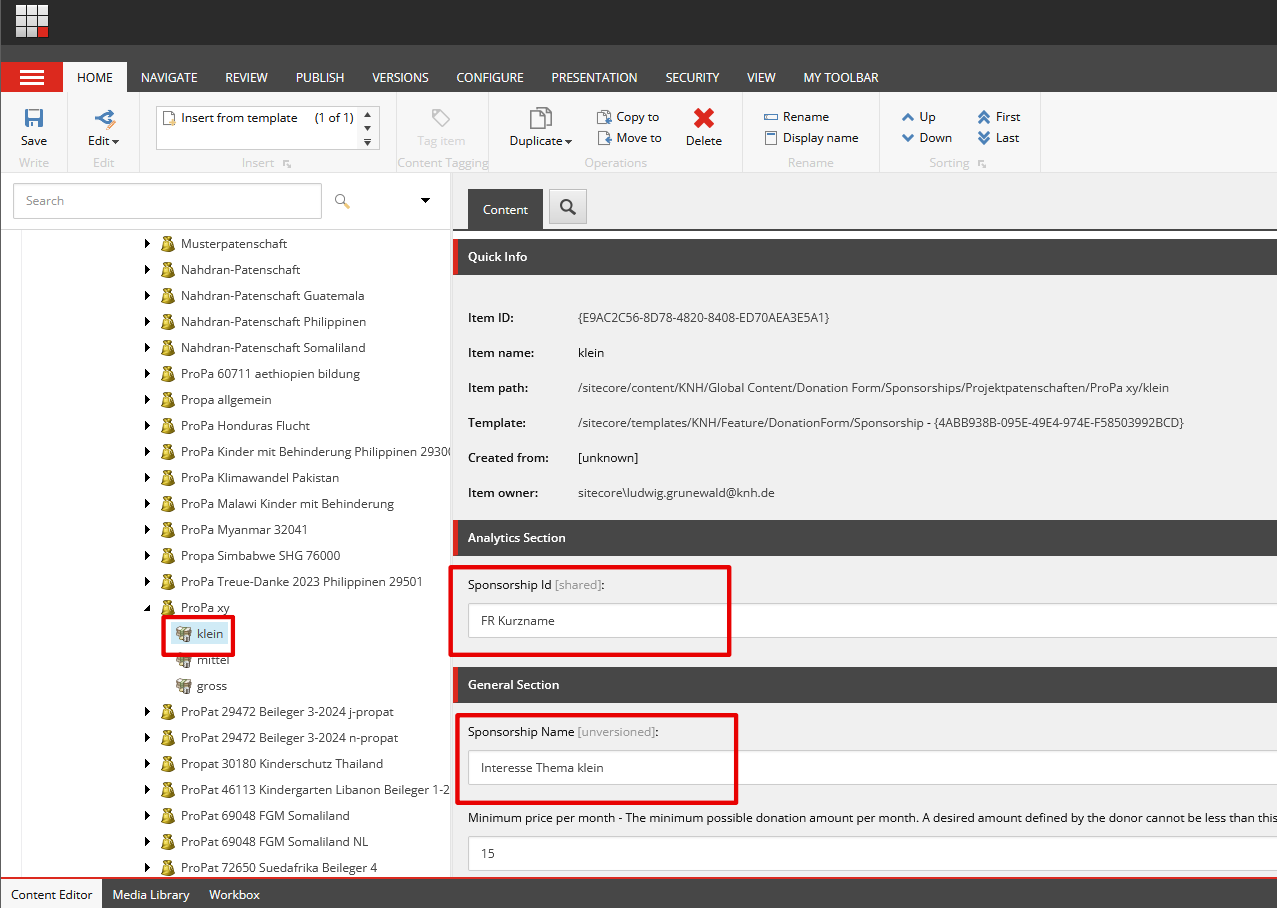
Task: Click in the tree Search field
Action: click(x=168, y=201)
